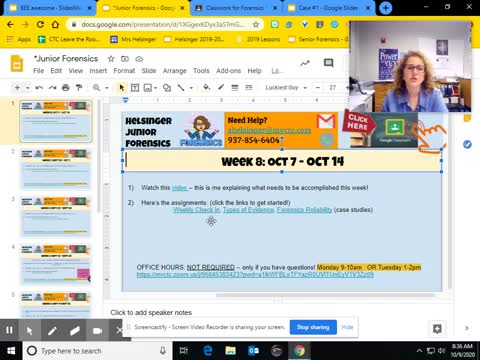Click the Fill color bucket icon
The image size is (480, 360).
pos(206,87)
